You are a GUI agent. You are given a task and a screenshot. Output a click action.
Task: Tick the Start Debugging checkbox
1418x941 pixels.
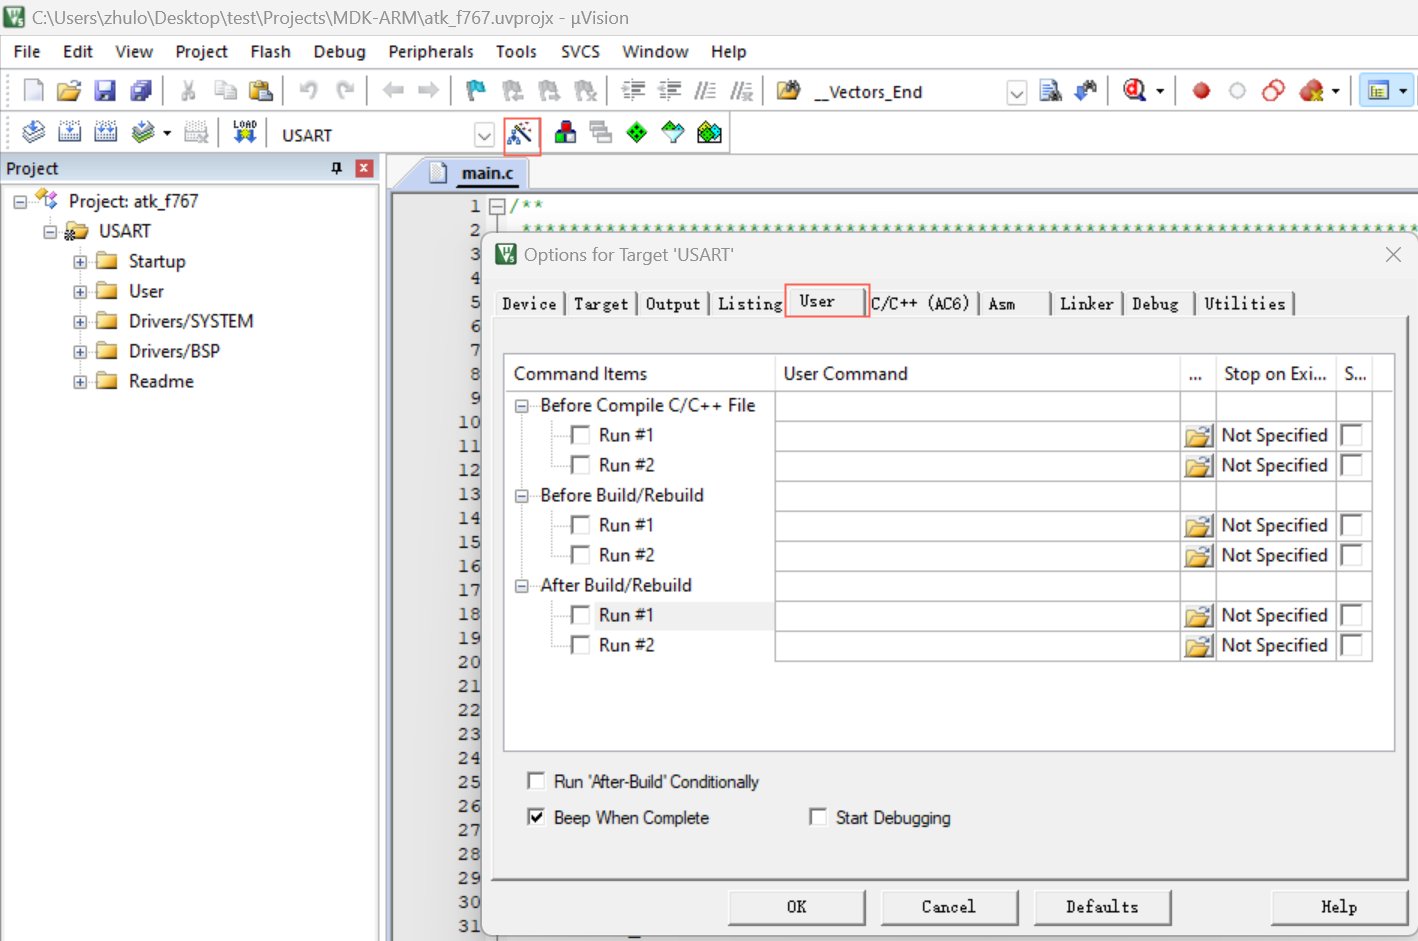tap(818, 817)
